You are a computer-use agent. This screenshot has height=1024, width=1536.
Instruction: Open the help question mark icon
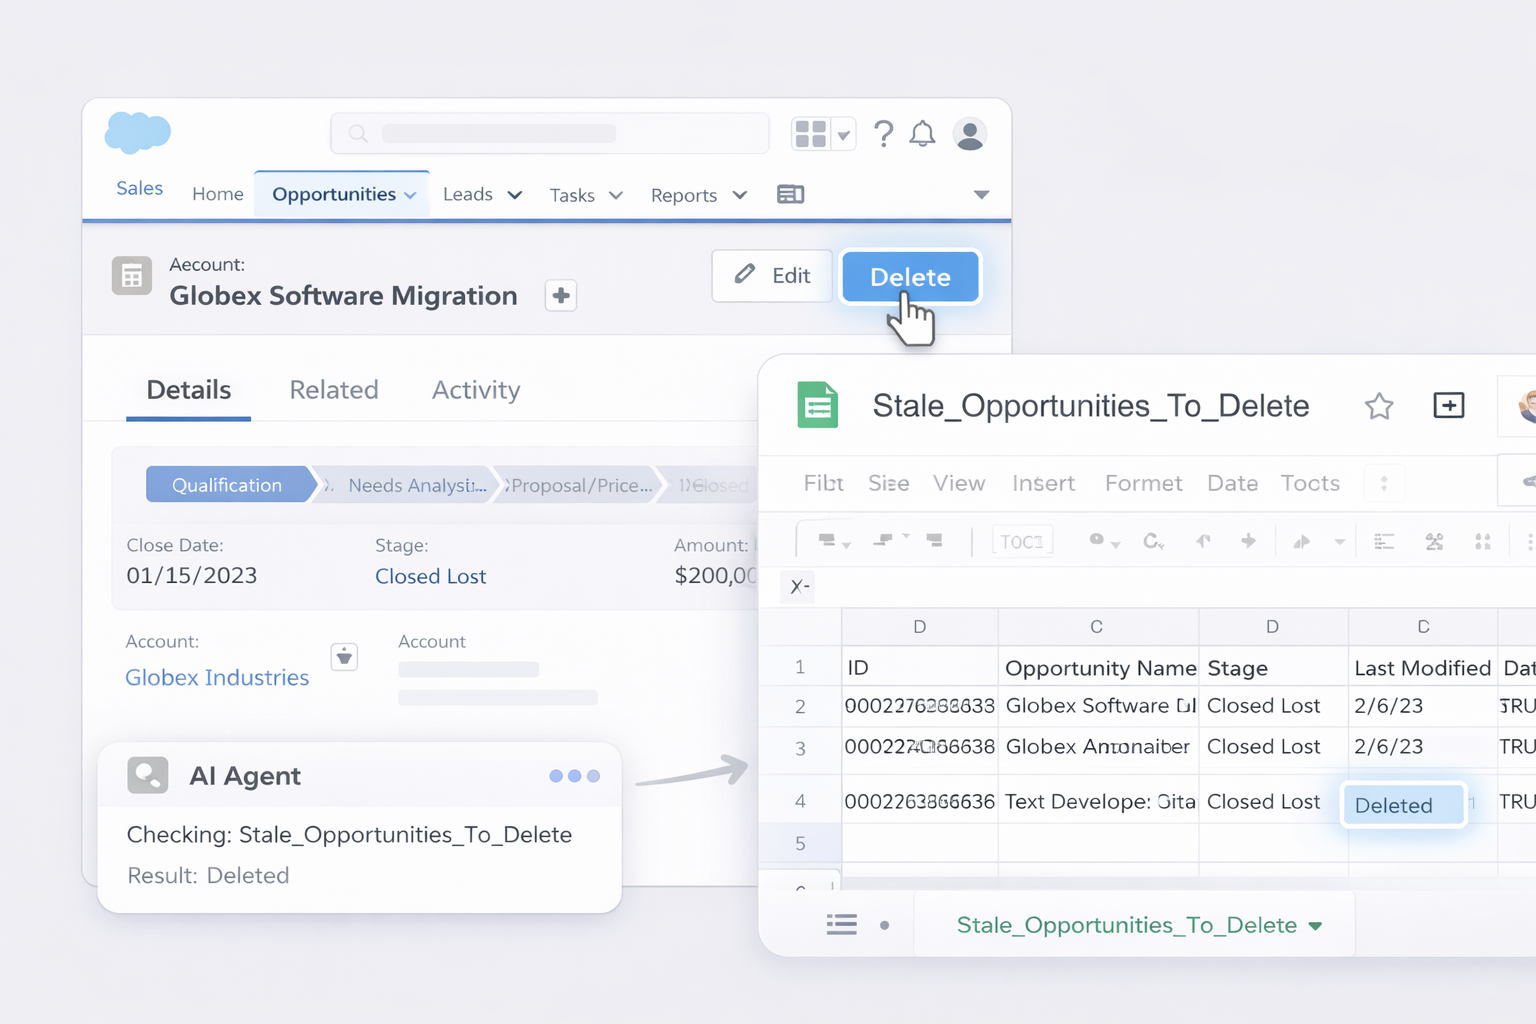883,134
